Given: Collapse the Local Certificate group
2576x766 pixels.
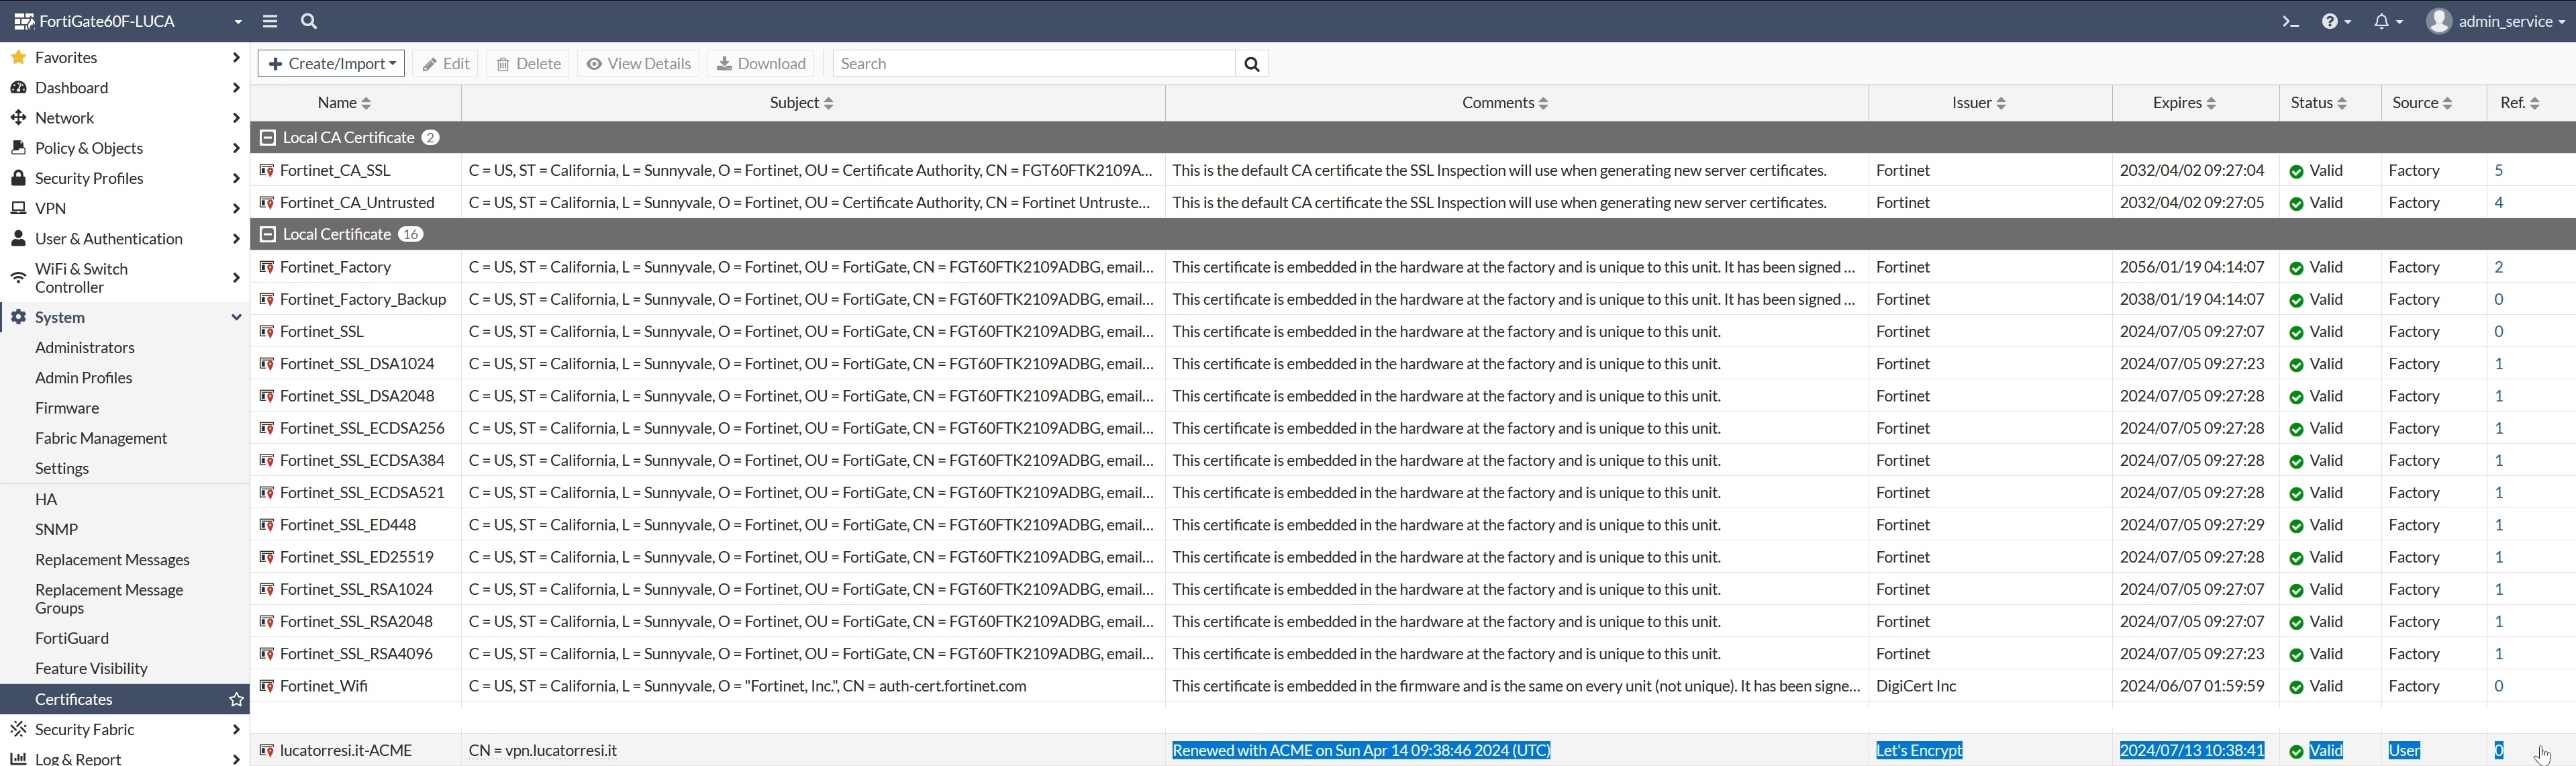Looking at the screenshot, I should tap(267, 234).
